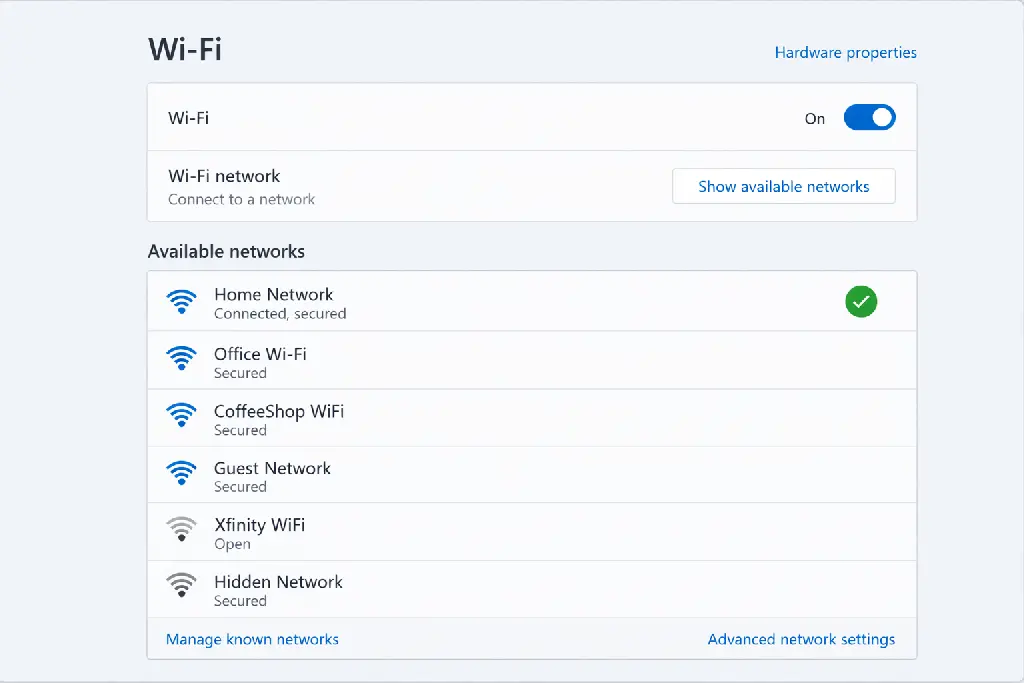
Task: Turn off the Wi-Fi toggle
Action: pyautogui.click(x=869, y=117)
